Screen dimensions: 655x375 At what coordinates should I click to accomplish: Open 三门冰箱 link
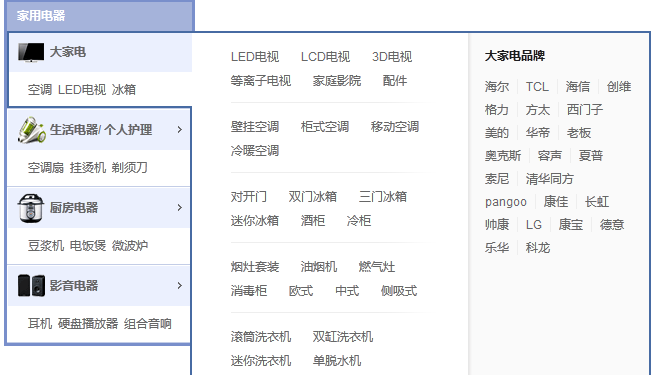point(383,197)
